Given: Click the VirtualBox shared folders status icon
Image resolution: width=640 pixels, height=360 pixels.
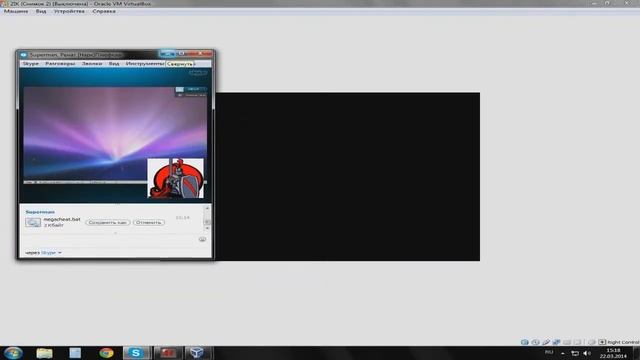Looking at the screenshot, I should click(x=567, y=342).
